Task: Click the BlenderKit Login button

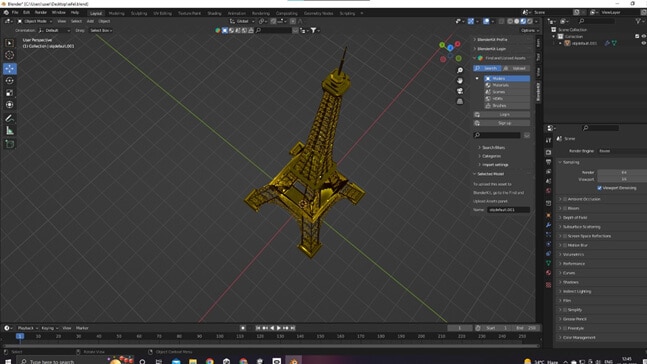Action: point(502,114)
